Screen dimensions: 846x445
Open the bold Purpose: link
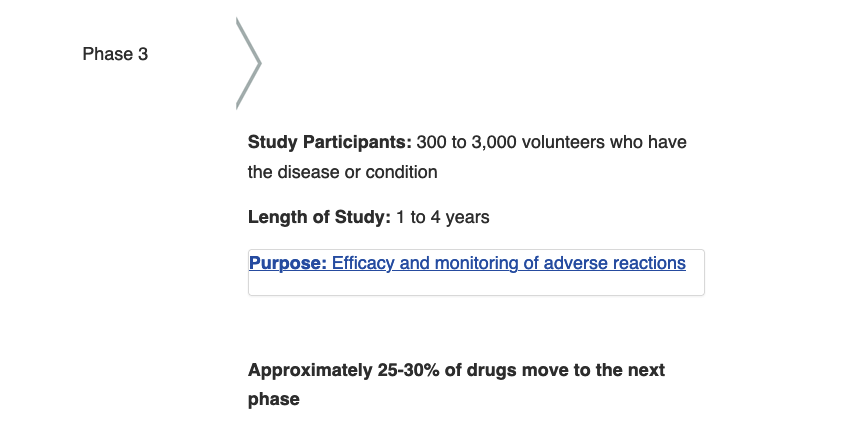point(288,263)
